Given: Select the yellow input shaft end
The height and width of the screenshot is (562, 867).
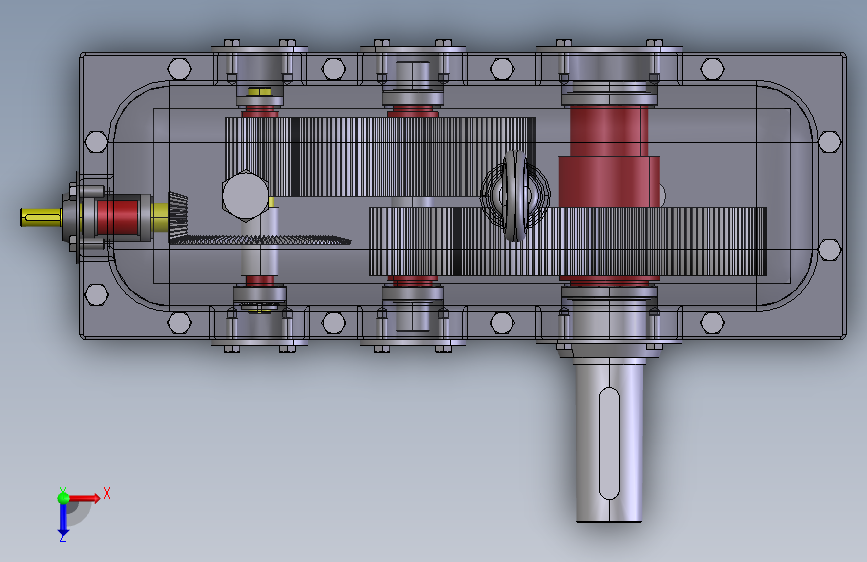Looking at the screenshot, I should 41,217.
